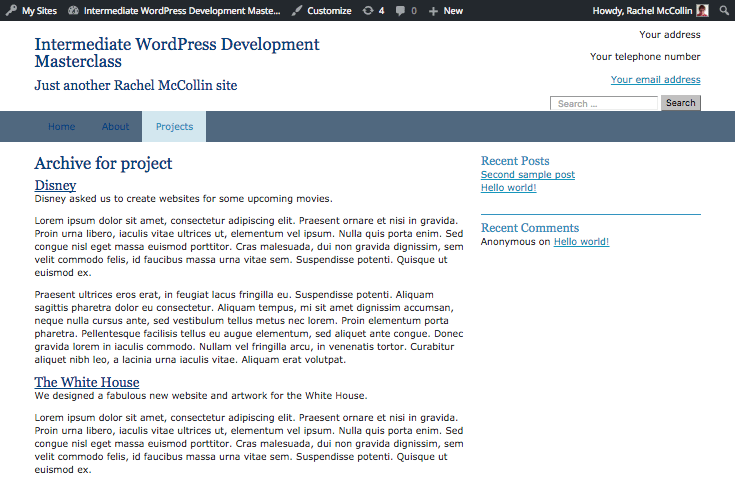Select the Projects navigation tab
This screenshot has width=735, height=481.
coord(174,127)
